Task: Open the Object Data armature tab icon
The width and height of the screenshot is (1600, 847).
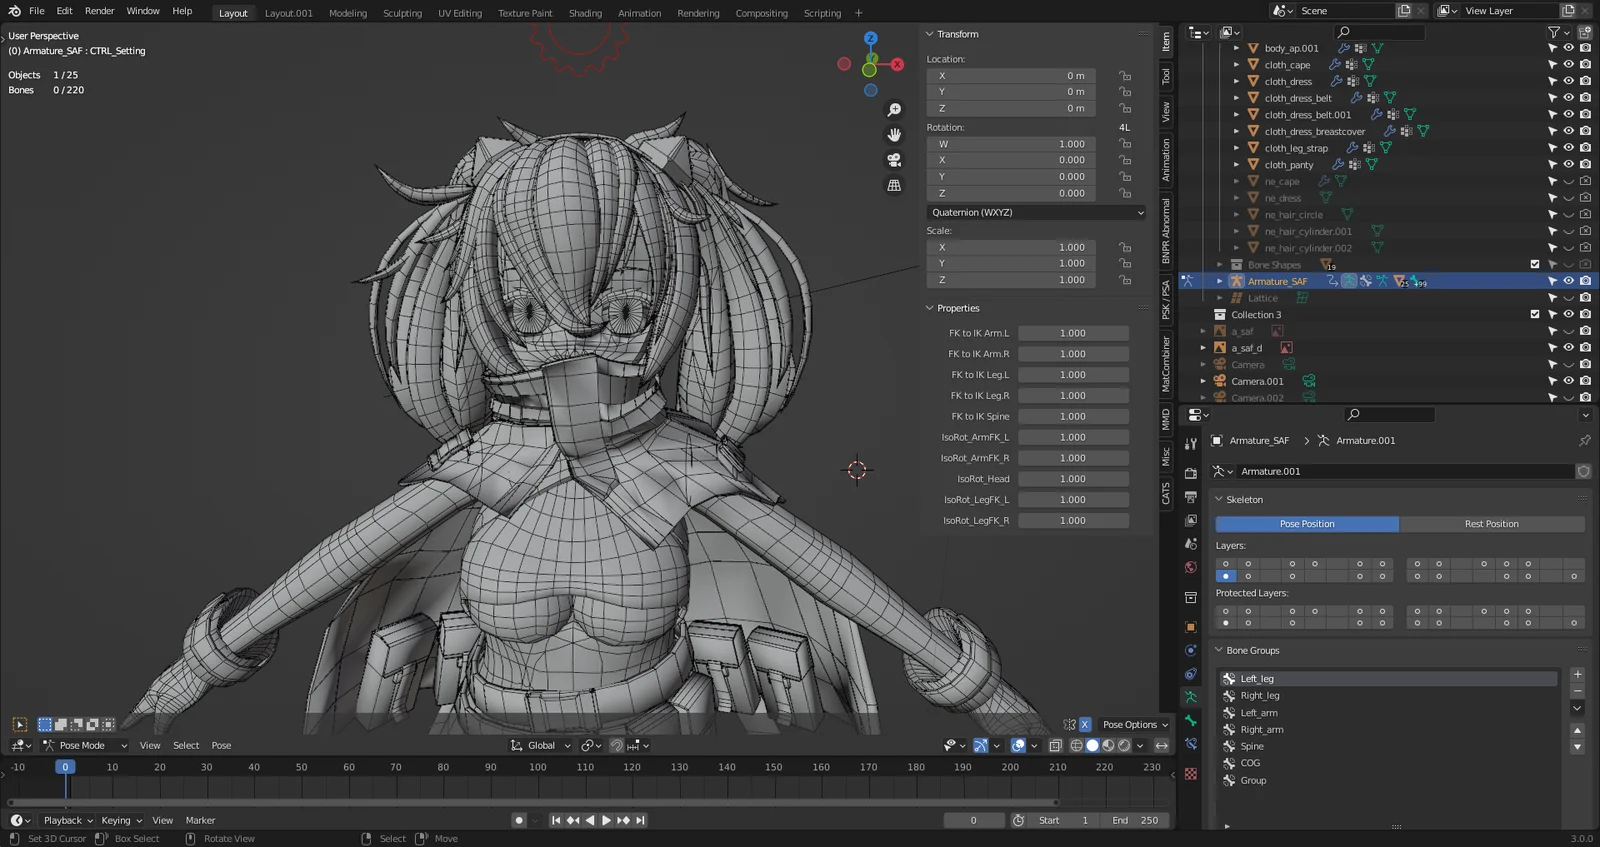Action: tap(1190, 697)
